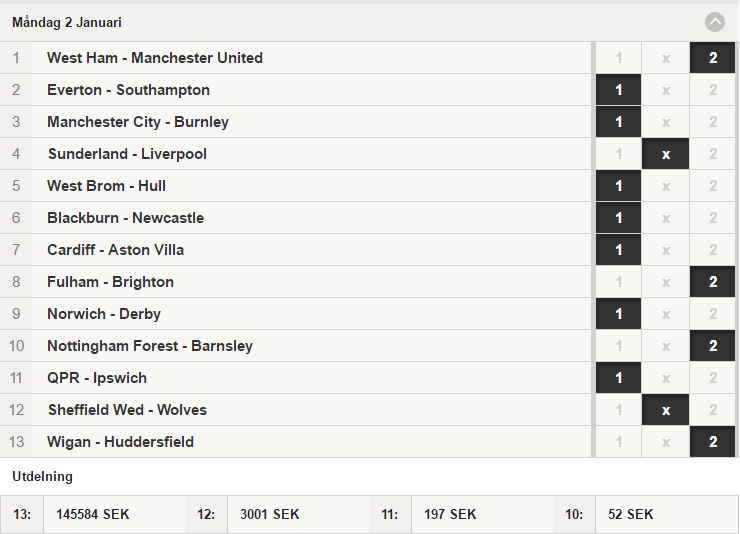Screen dimensions: 740x534
Task: Select x for QPR - Ipswich
Action: [x=665, y=378]
